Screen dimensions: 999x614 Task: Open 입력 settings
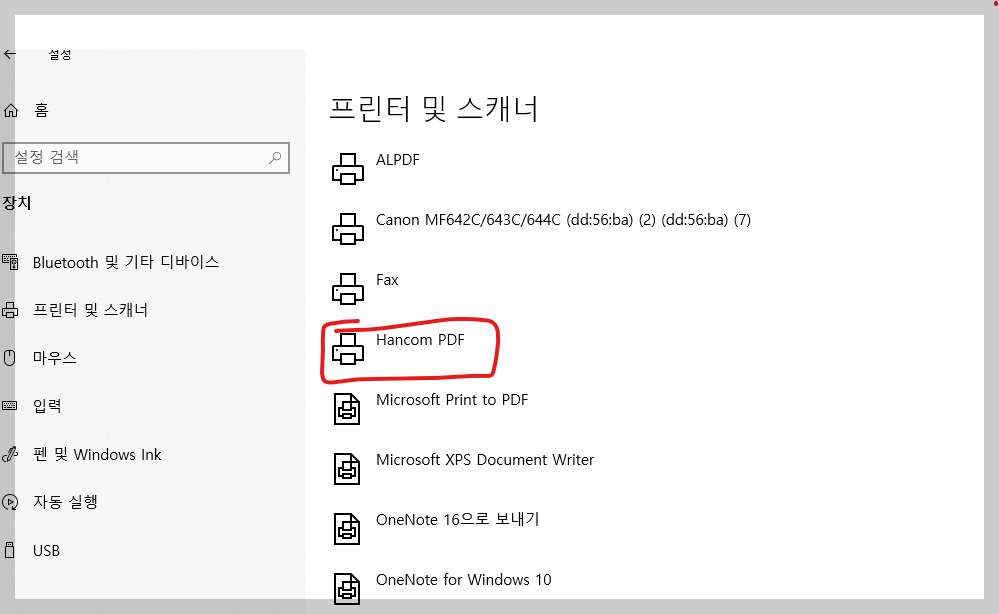click(x=47, y=406)
